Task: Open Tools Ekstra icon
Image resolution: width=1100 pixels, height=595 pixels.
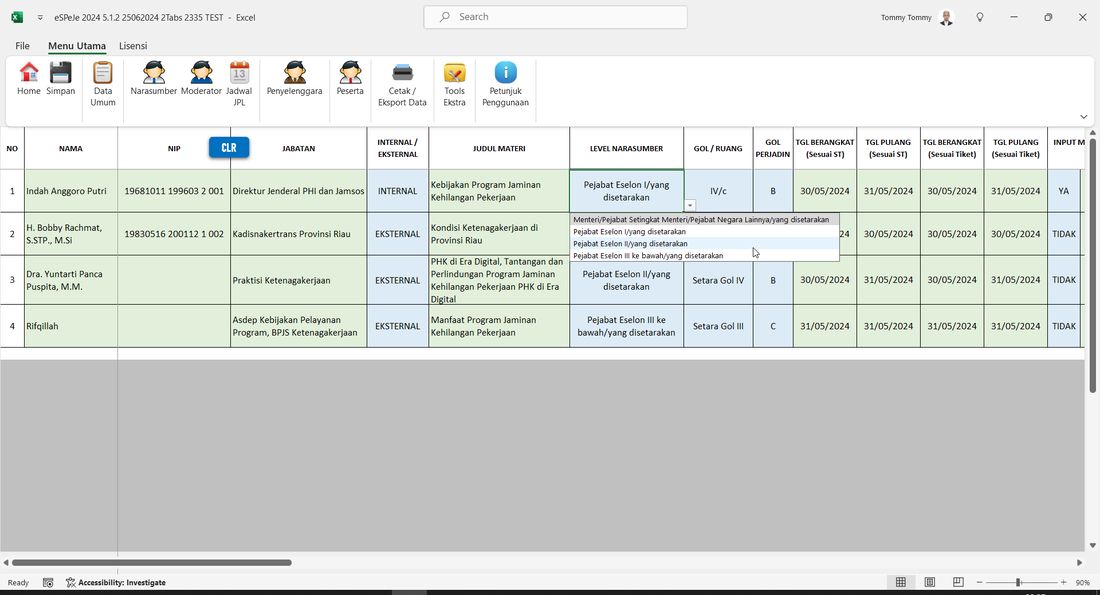Action: coord(455,73)
